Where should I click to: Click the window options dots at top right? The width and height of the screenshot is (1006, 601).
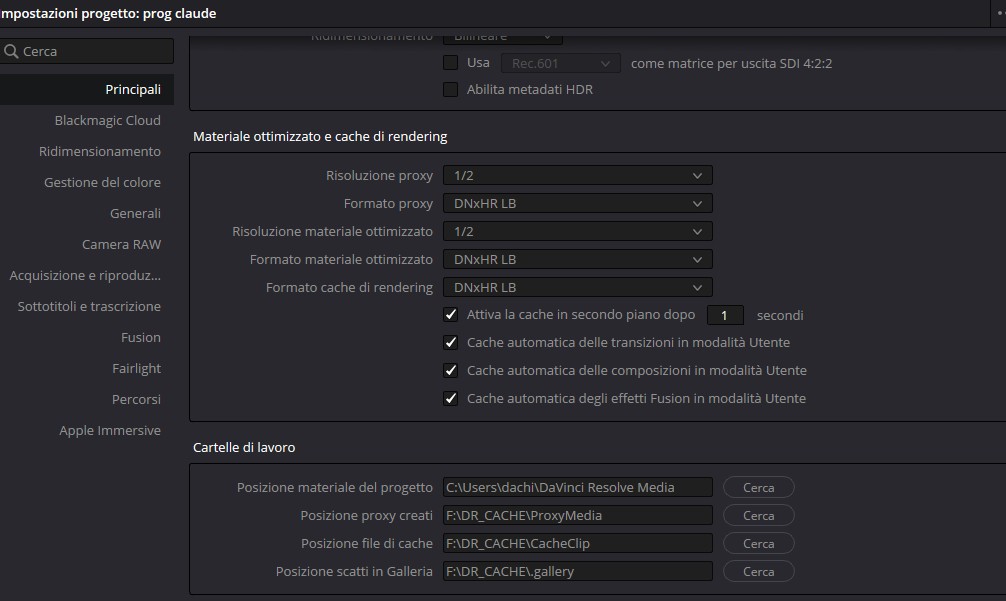[x=1000, y=13]
